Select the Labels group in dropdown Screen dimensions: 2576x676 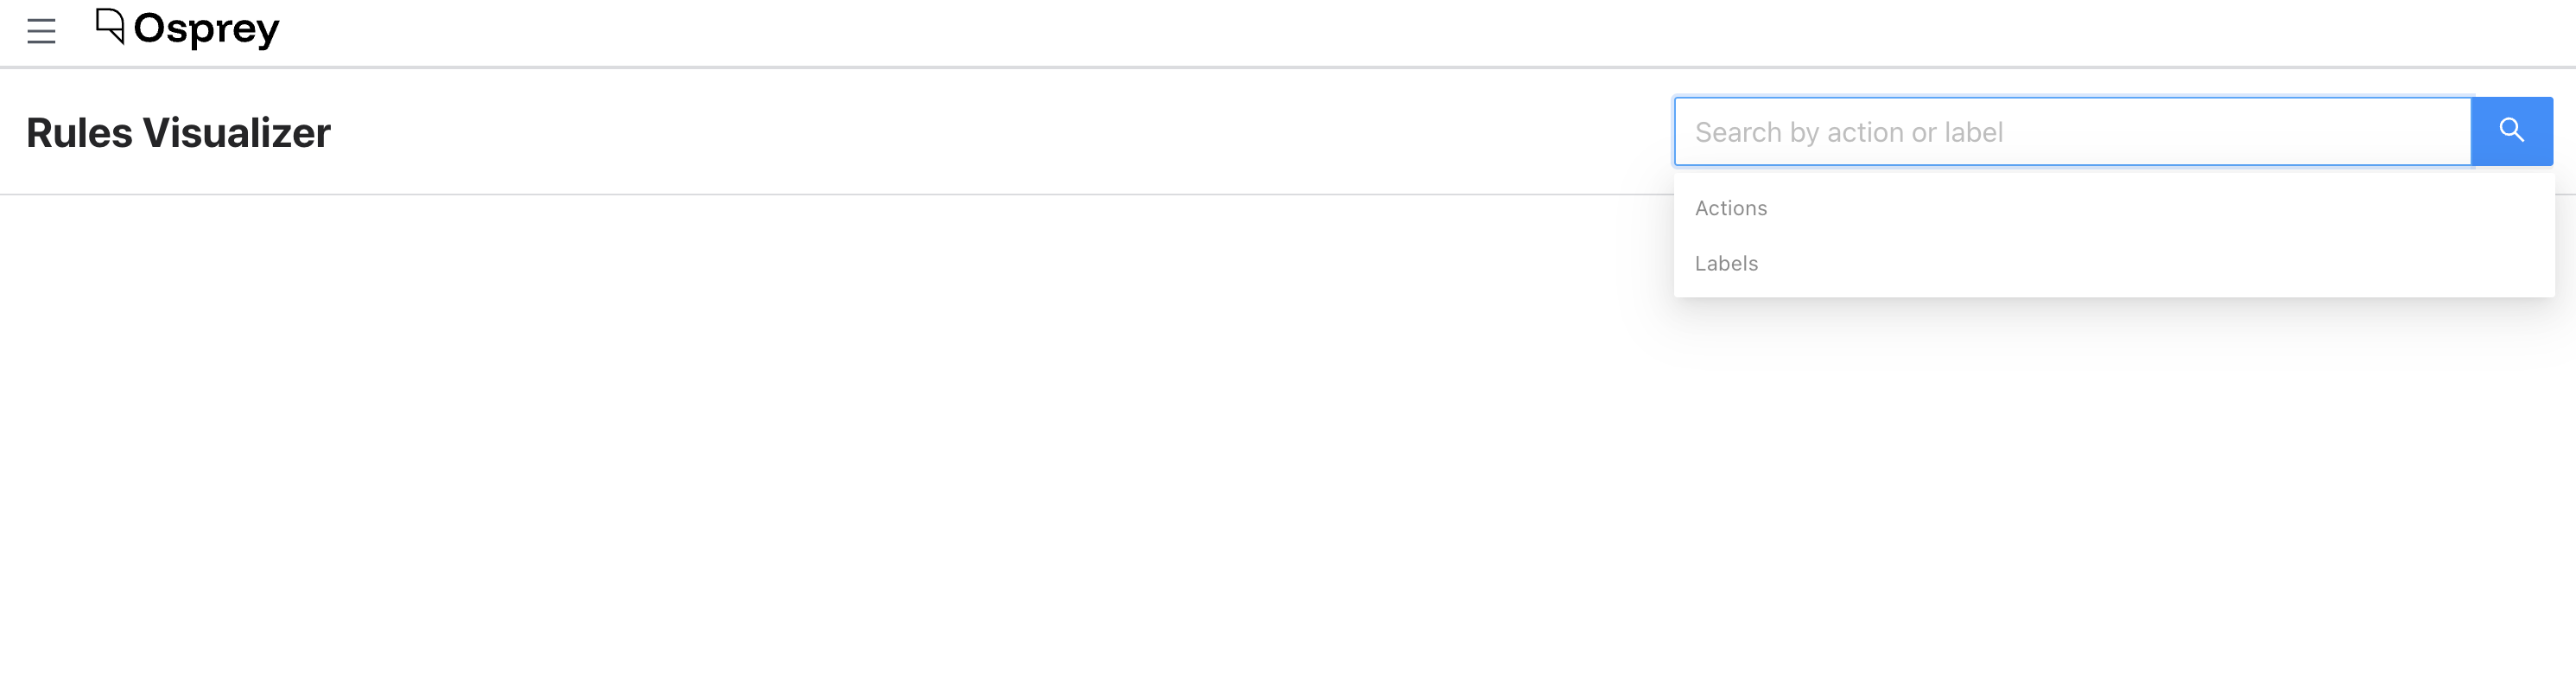pyautogui.click(x=1726, y=263)
